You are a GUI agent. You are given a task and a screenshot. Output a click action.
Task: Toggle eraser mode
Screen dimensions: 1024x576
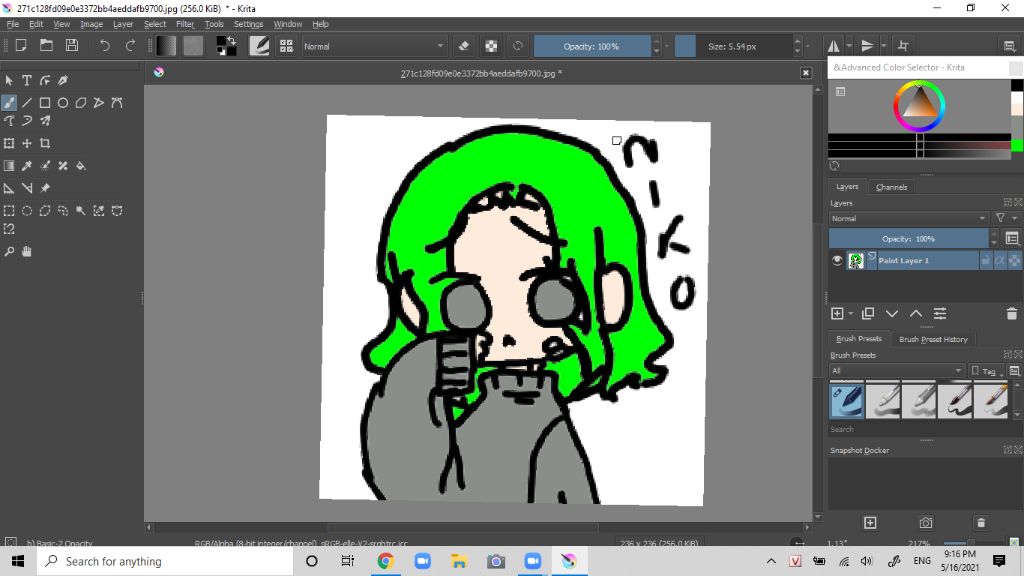(x=464, y=46)
